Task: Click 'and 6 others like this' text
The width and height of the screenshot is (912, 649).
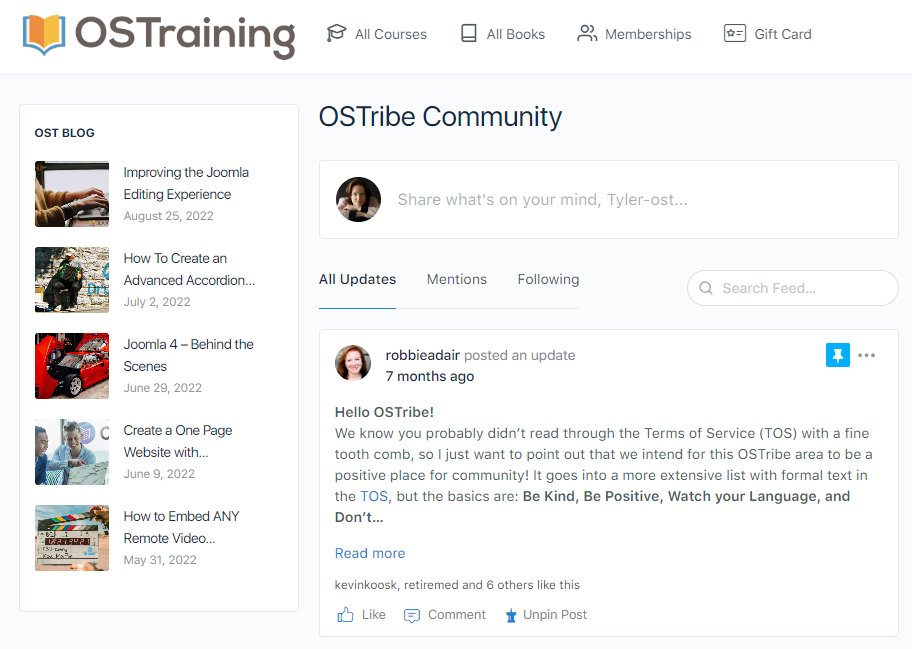Action: click(521, 584)
